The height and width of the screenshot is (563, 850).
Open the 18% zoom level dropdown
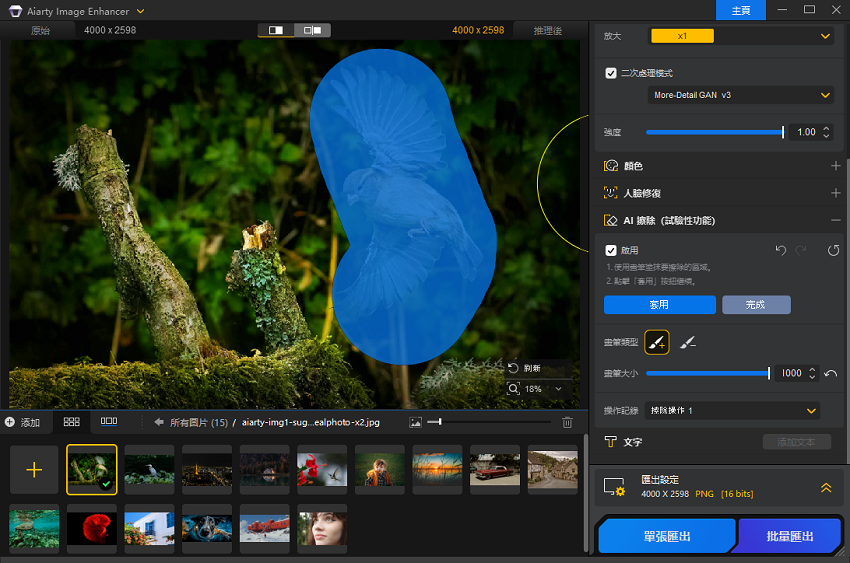tap(558, 389)
